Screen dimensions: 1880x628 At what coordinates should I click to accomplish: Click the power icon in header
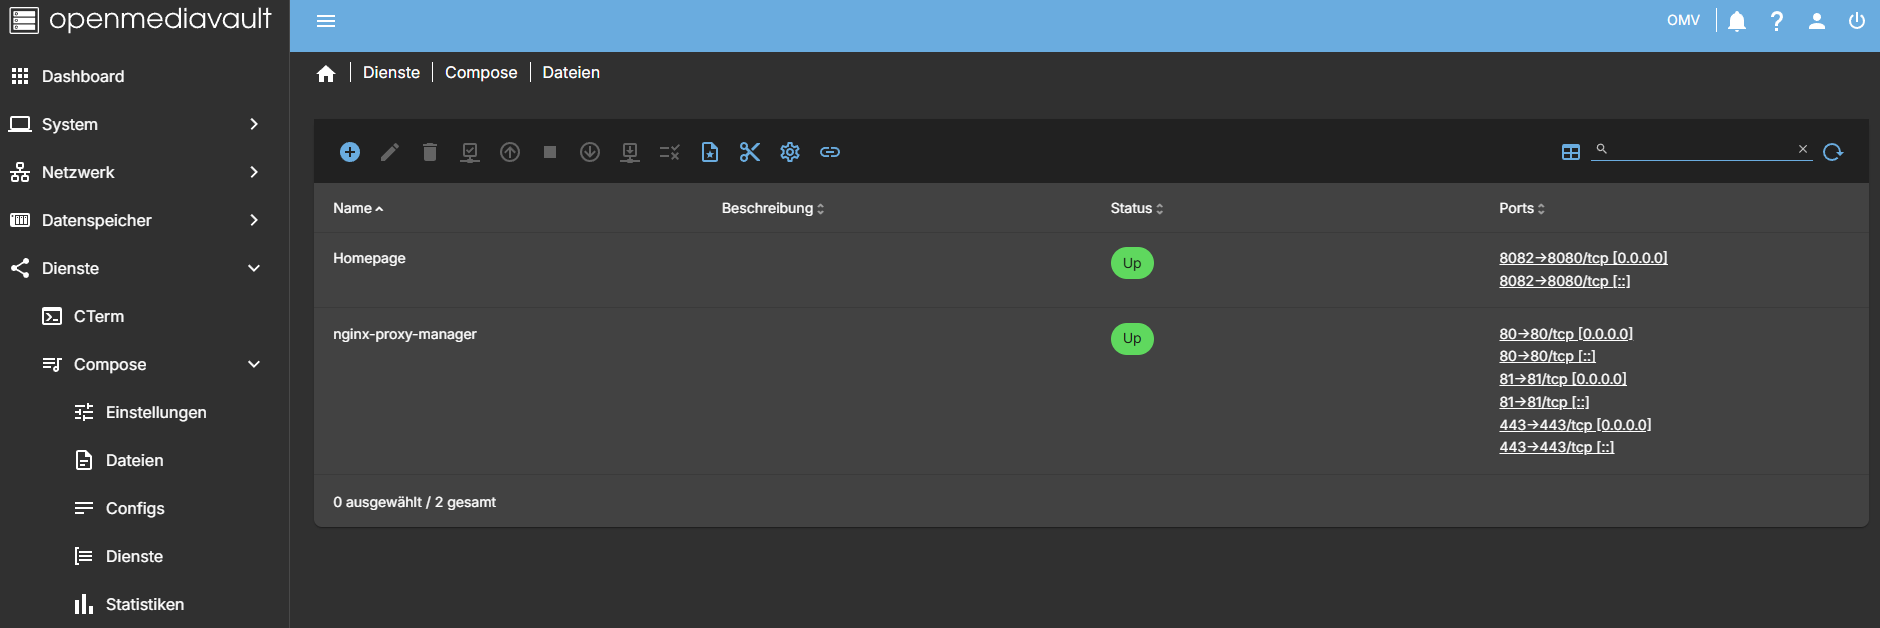point(1857,21)
